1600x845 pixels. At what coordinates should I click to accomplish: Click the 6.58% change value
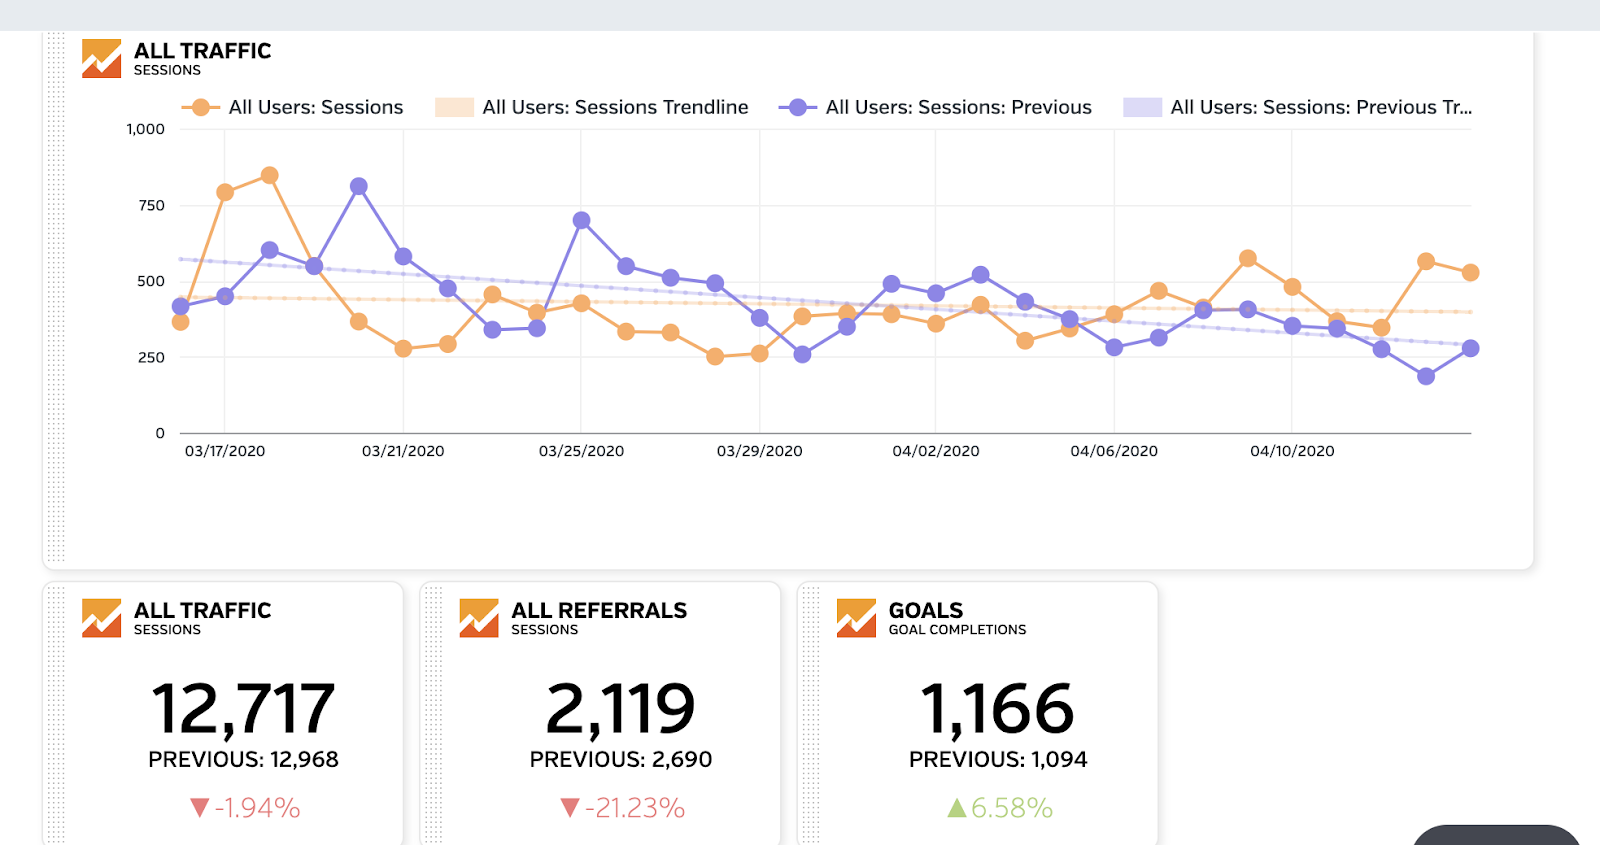click(x=1012, y=808)
